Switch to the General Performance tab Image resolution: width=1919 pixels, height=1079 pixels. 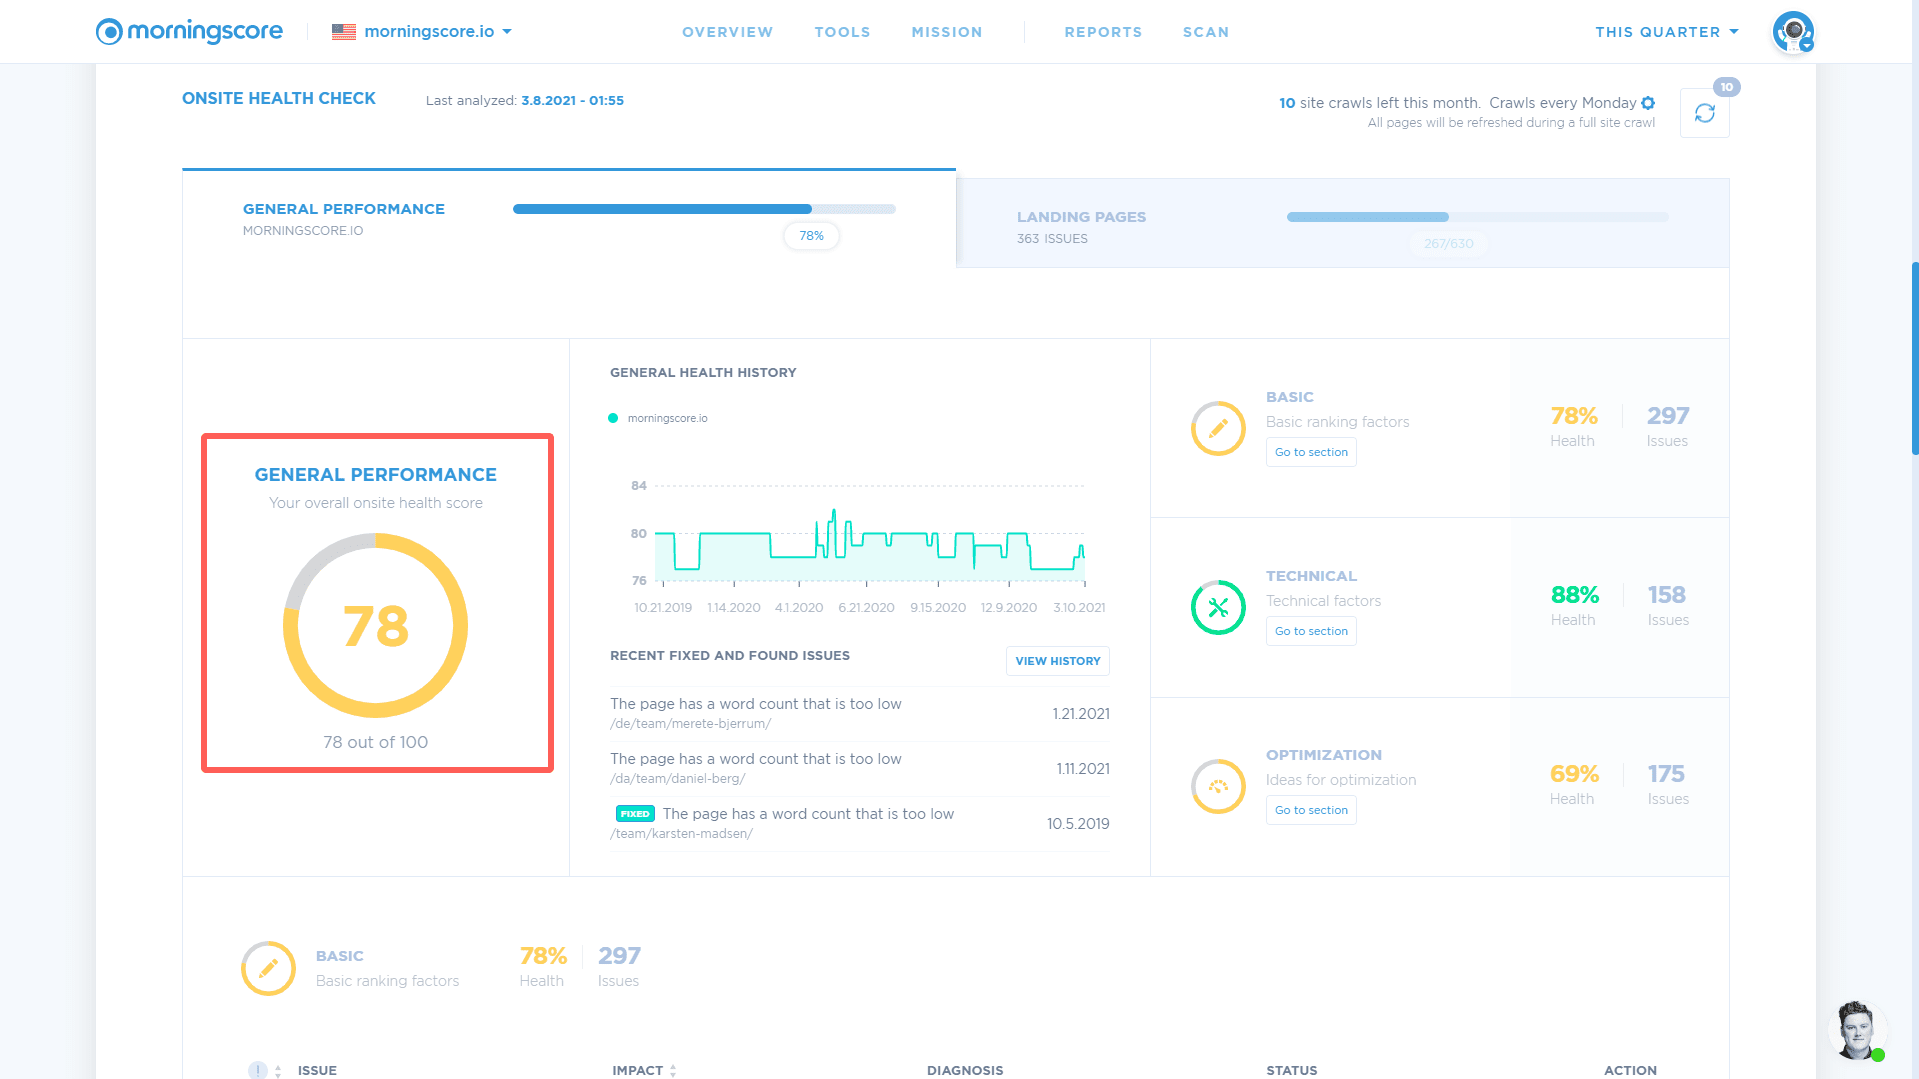click(569, 218)
